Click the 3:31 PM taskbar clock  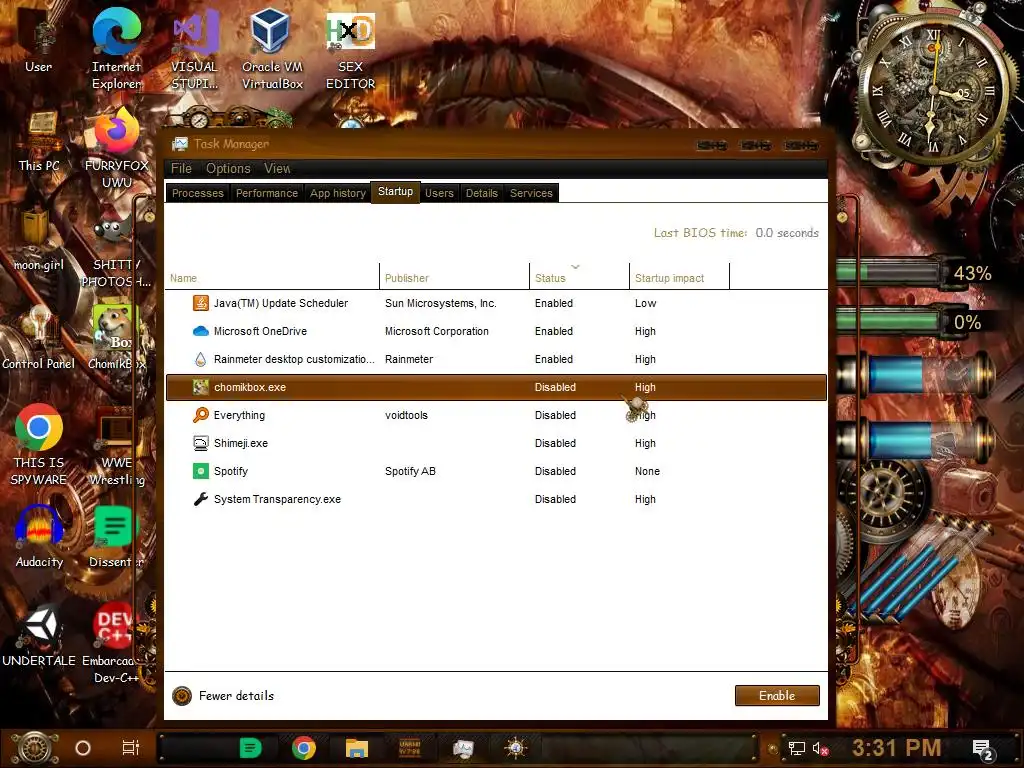tap(896, 748)
